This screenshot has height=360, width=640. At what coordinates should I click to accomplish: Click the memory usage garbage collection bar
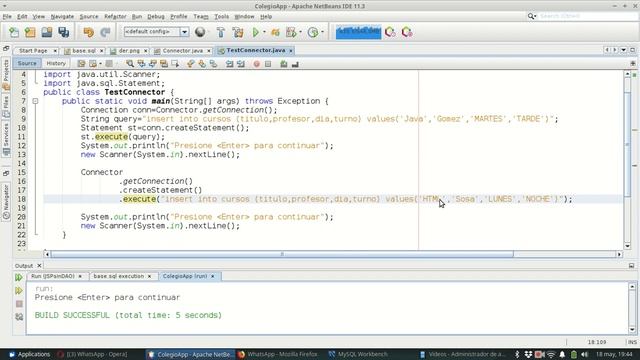358,32
